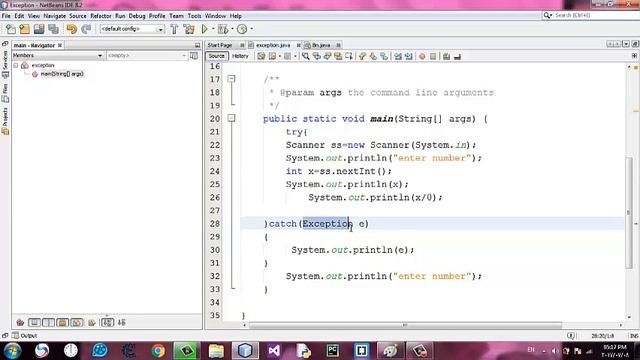The width and height of the screenshot is (640, 360).
Task: Toggle Show Inherited Members filter in Navigator
Action: 20,322
